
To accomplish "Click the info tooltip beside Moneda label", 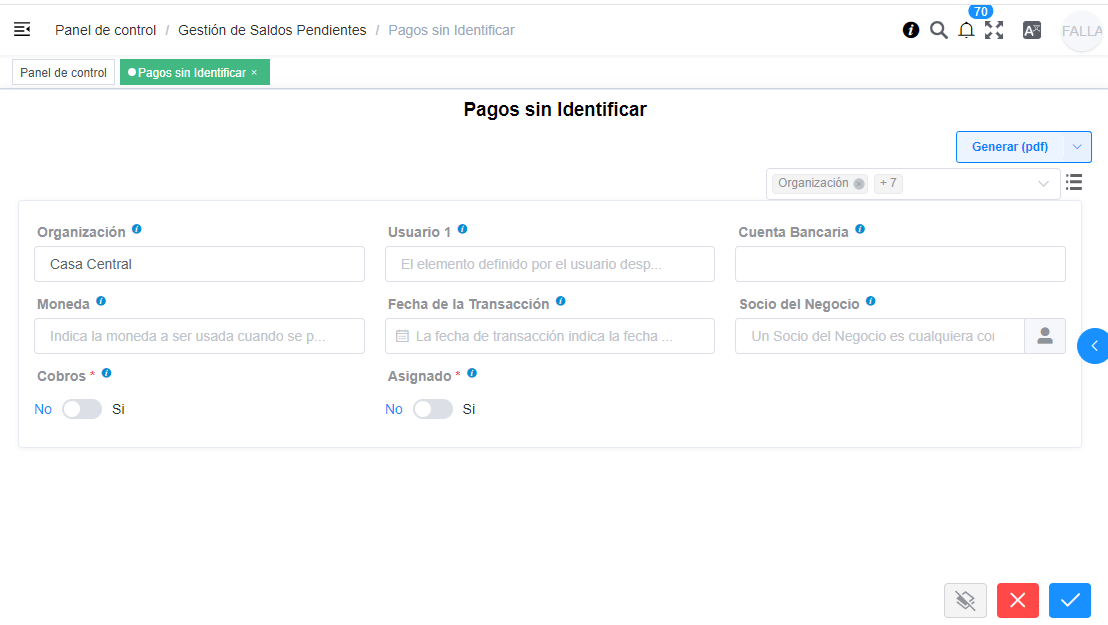I will tap(98, 302).
